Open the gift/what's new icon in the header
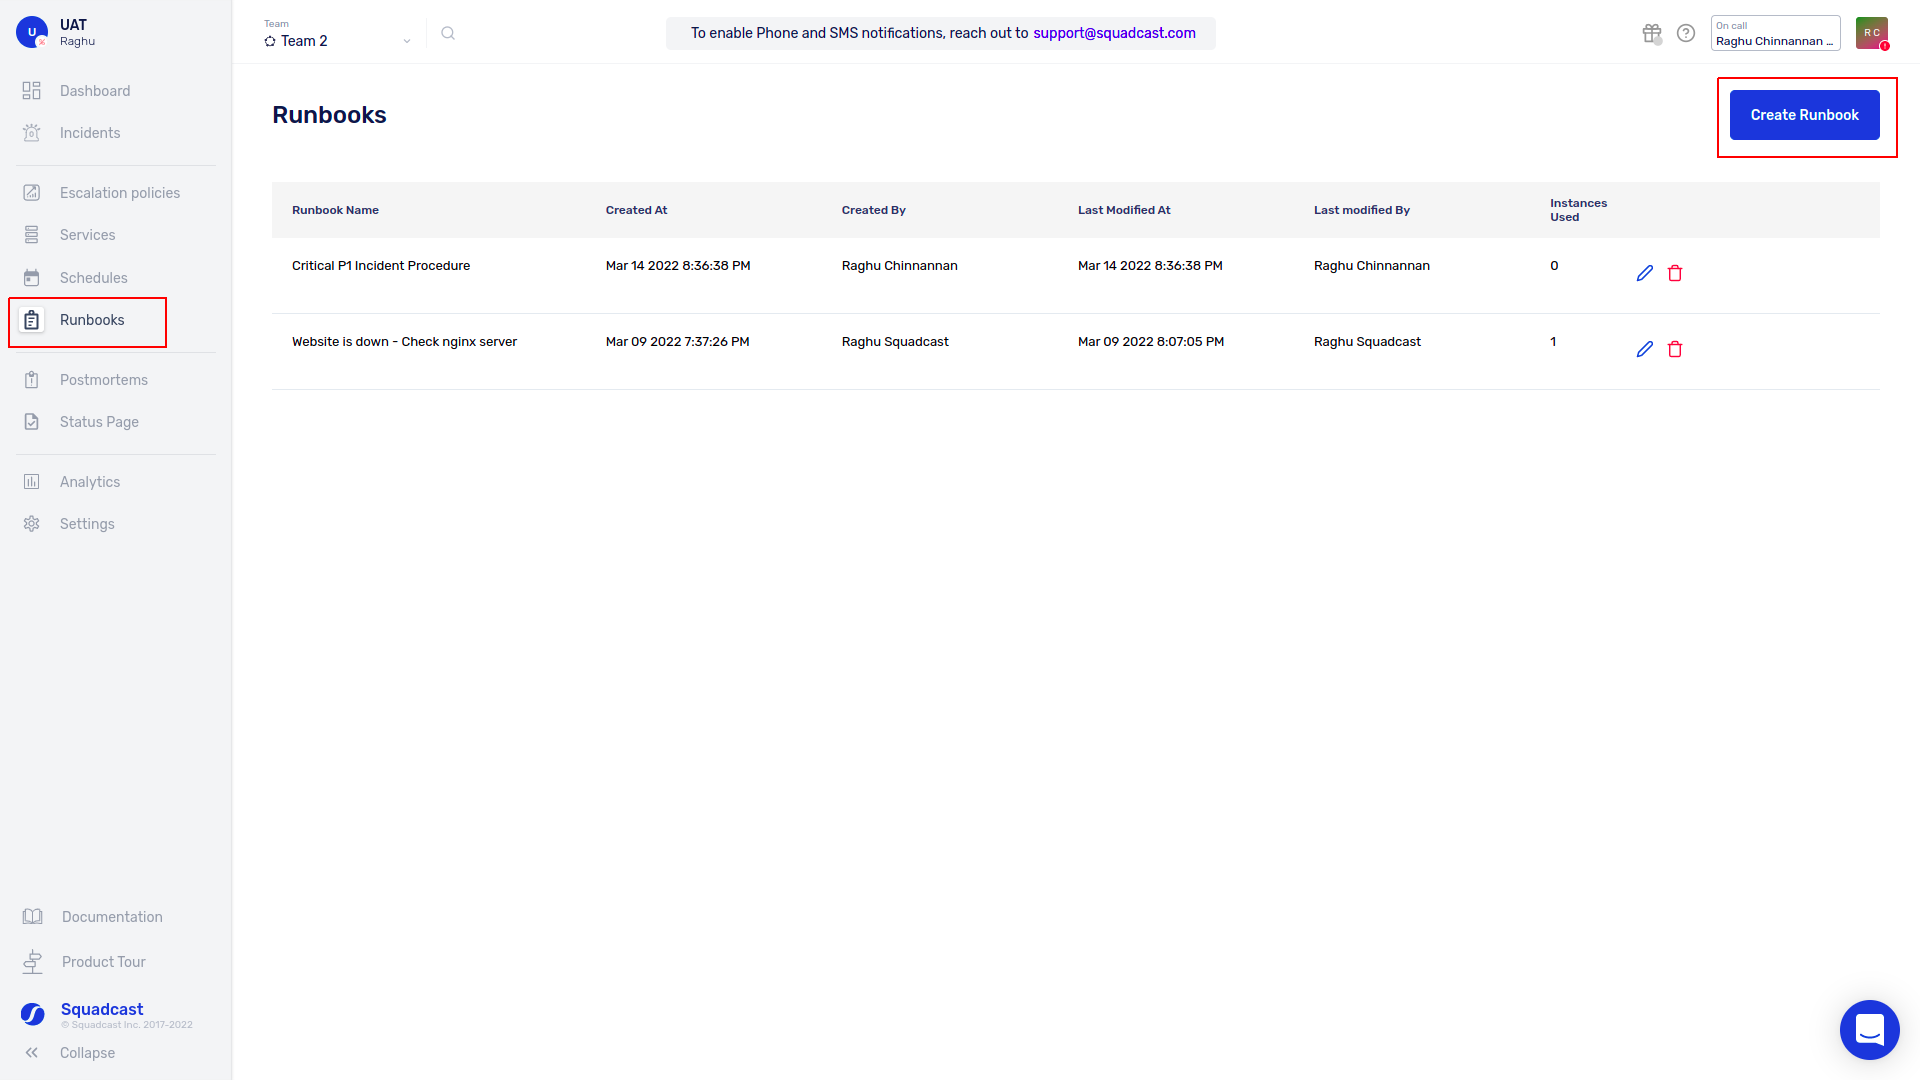This screenshot has height=1080, width=1920. coord(1651,33)
